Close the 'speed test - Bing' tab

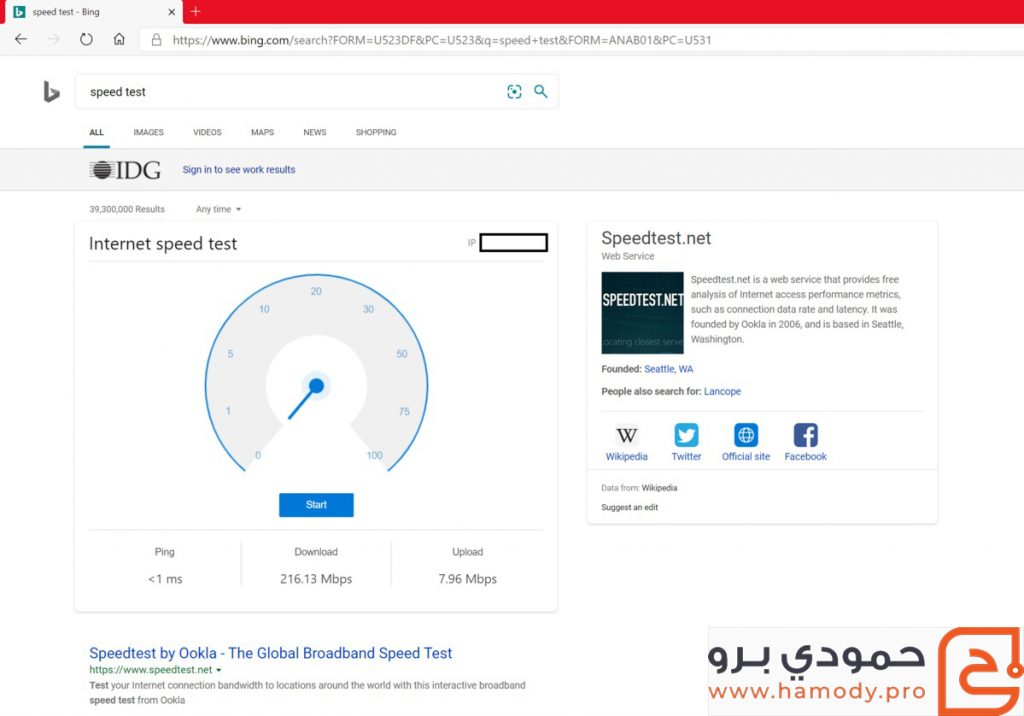tap(171, 12)
